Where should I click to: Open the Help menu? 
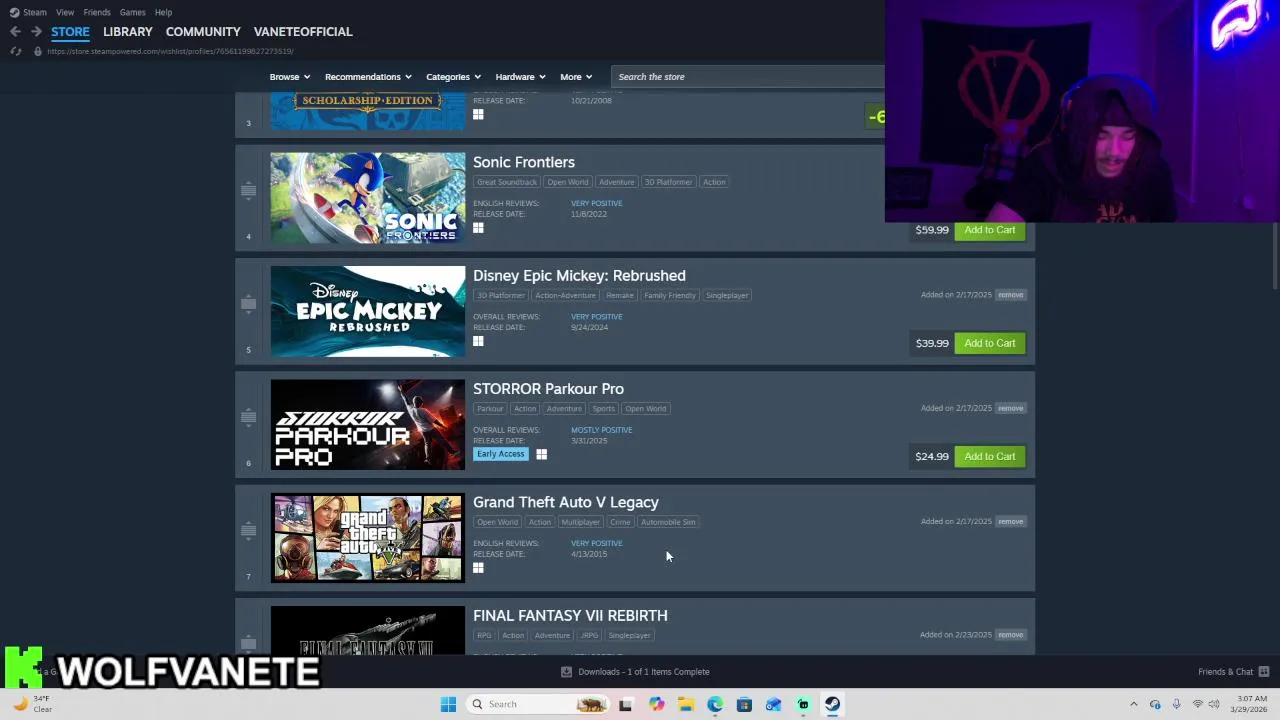coord(163,12)
